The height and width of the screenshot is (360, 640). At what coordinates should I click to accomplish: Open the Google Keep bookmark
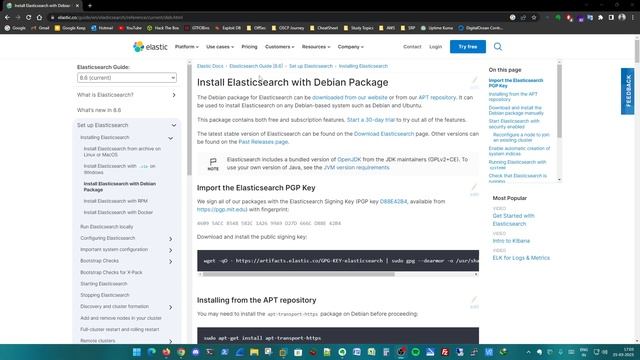[x=70, y=28]
